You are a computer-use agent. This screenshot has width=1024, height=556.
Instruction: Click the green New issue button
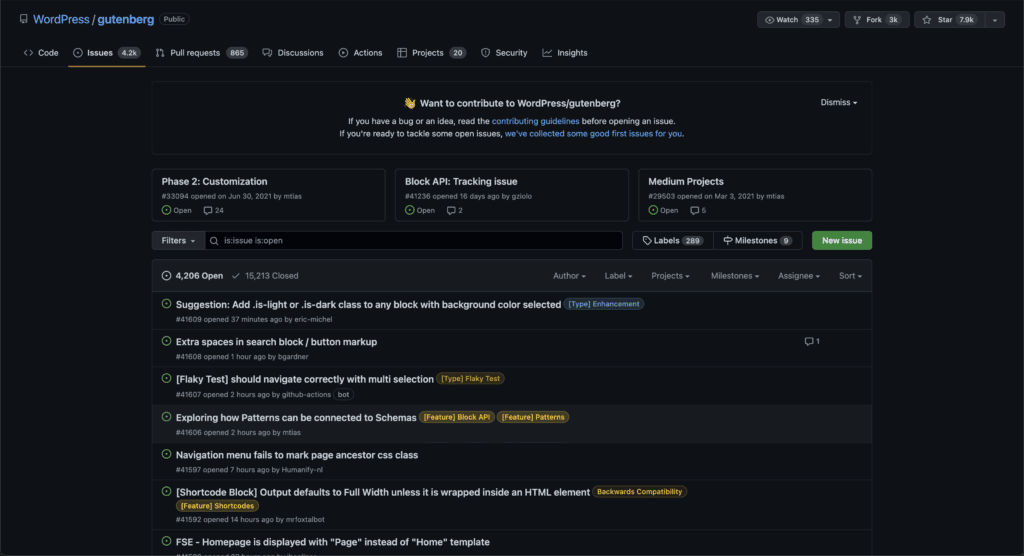[x=842, y=240]
